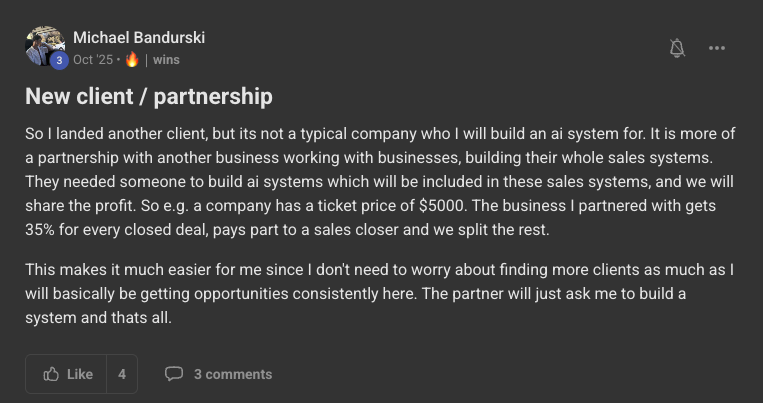Open the "wins" category link
Screen dimensions: 763x403
point(166,60)
